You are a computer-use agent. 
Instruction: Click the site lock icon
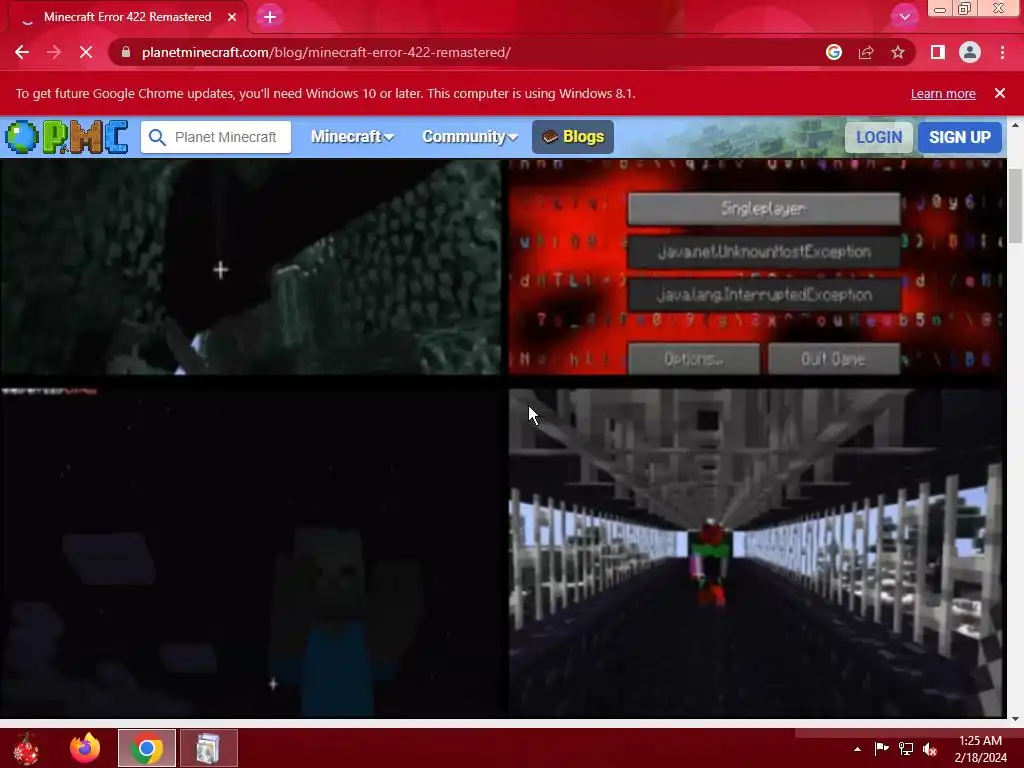click(126, 52)
